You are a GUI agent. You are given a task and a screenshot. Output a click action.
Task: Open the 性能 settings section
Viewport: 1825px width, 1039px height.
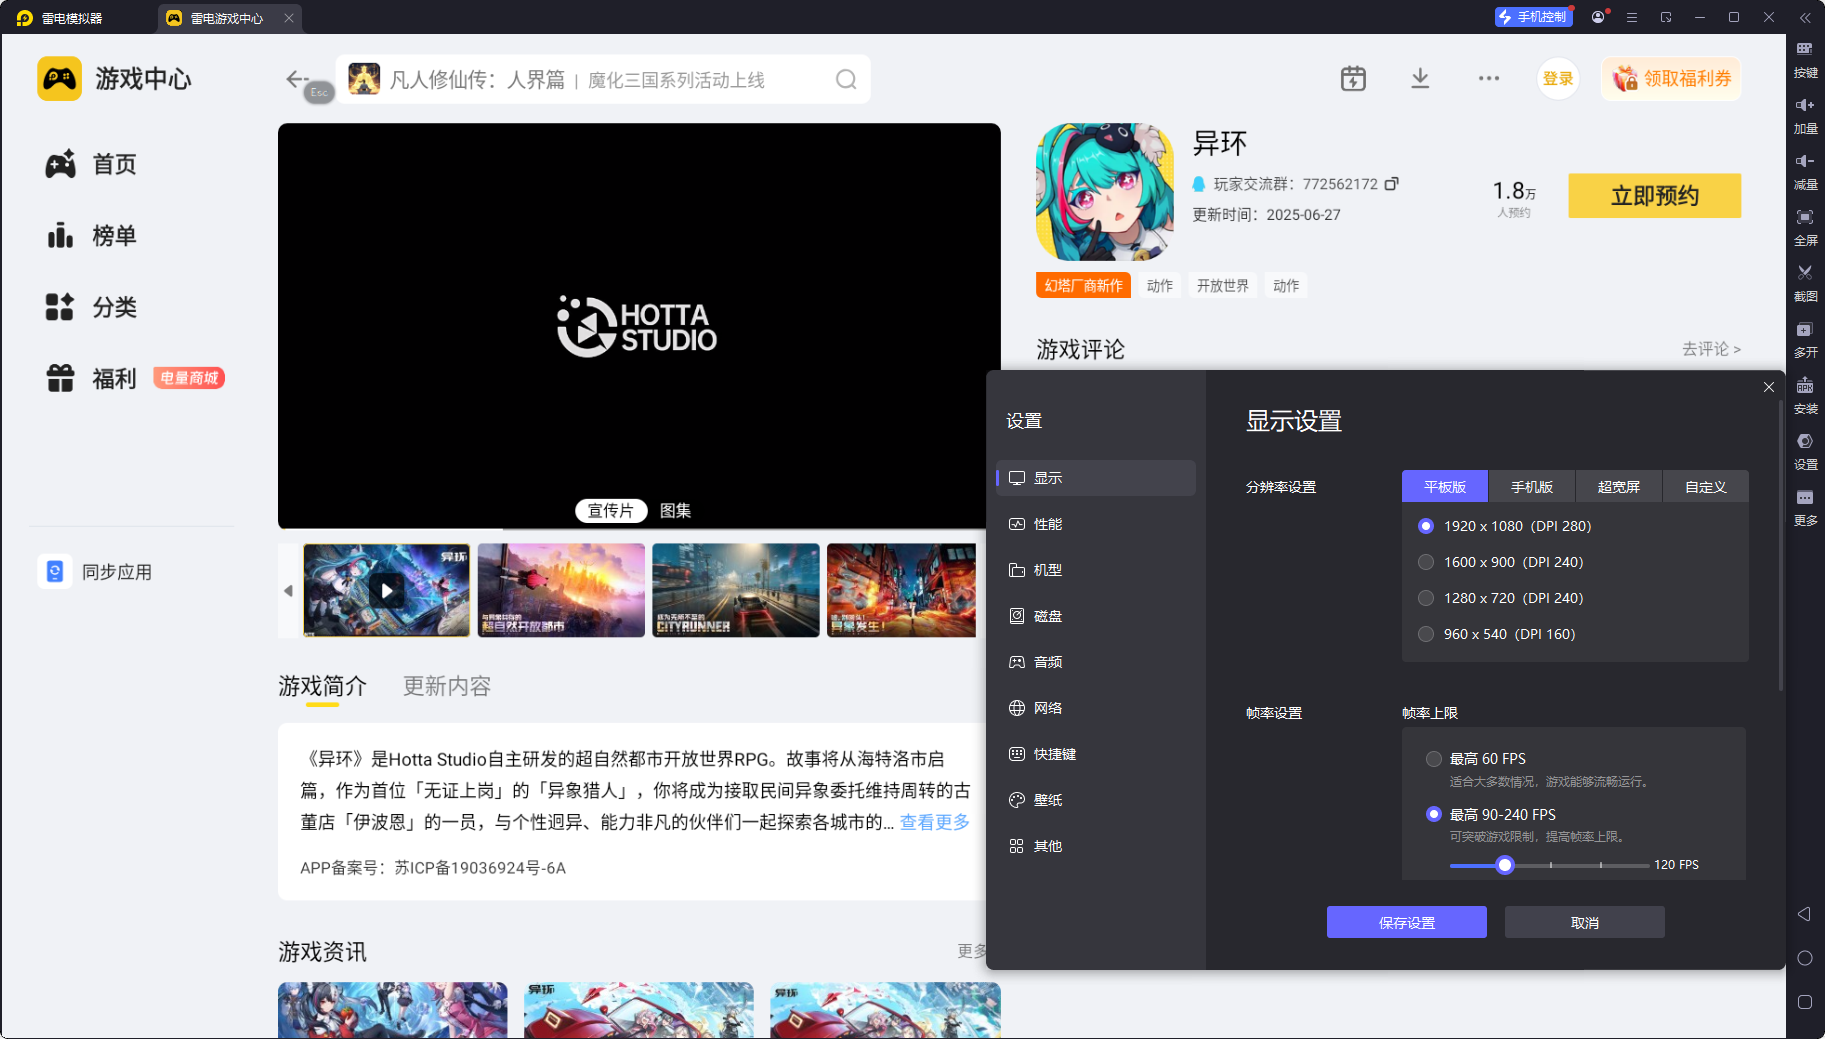[1047, 524]
